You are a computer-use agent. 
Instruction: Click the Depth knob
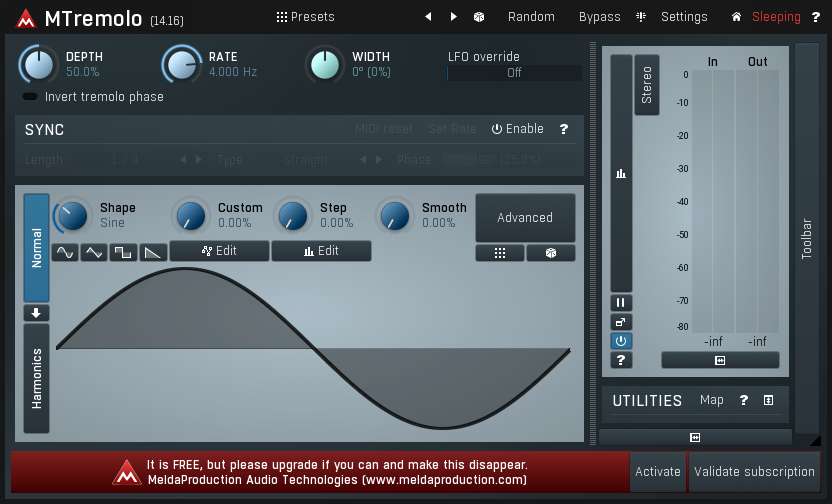coord(38,65)
